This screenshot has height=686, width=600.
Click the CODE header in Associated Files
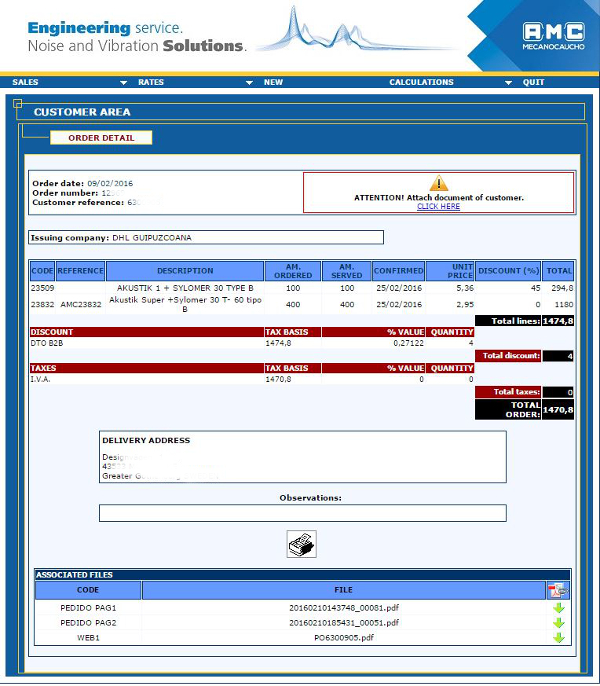tap(88, 590)
